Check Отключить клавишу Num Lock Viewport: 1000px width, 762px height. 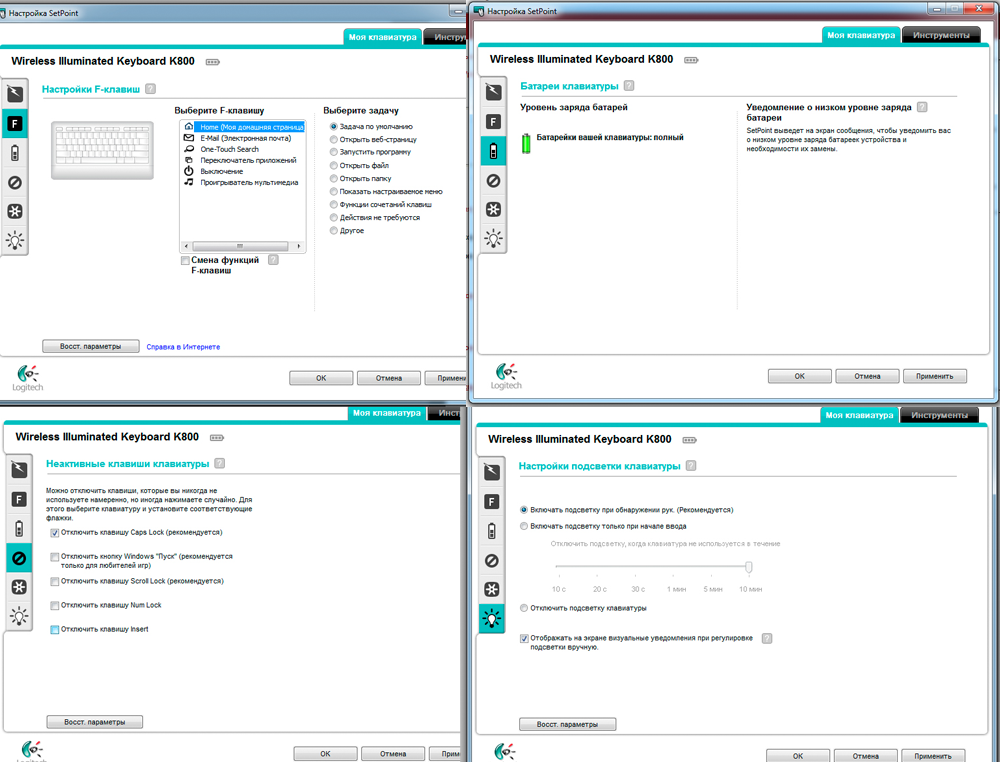pyautogui.click(x=55, y=606)
